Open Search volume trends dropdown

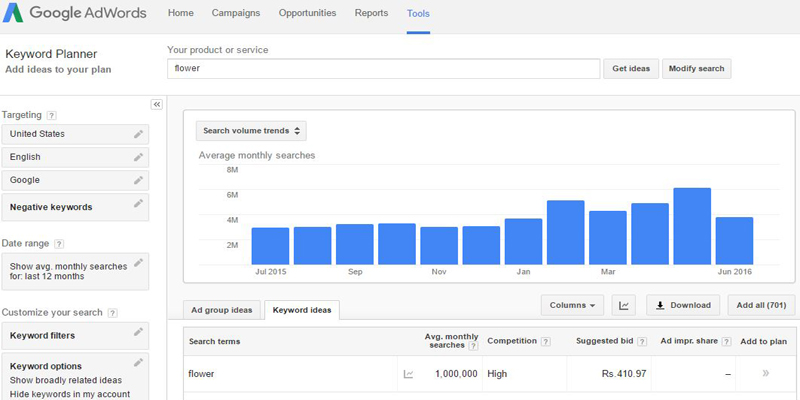[x=251, y=131]
